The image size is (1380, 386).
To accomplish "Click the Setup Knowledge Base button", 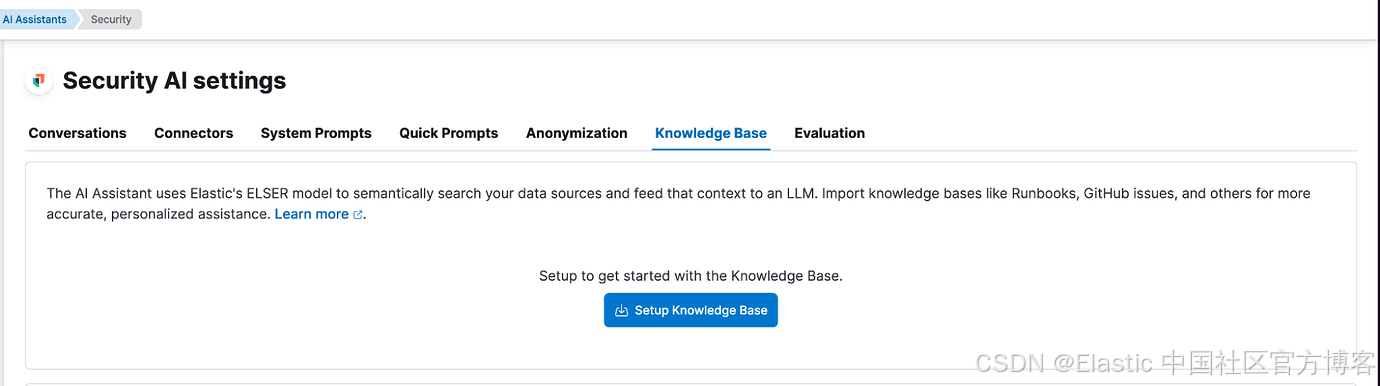I will coord(691,310).
